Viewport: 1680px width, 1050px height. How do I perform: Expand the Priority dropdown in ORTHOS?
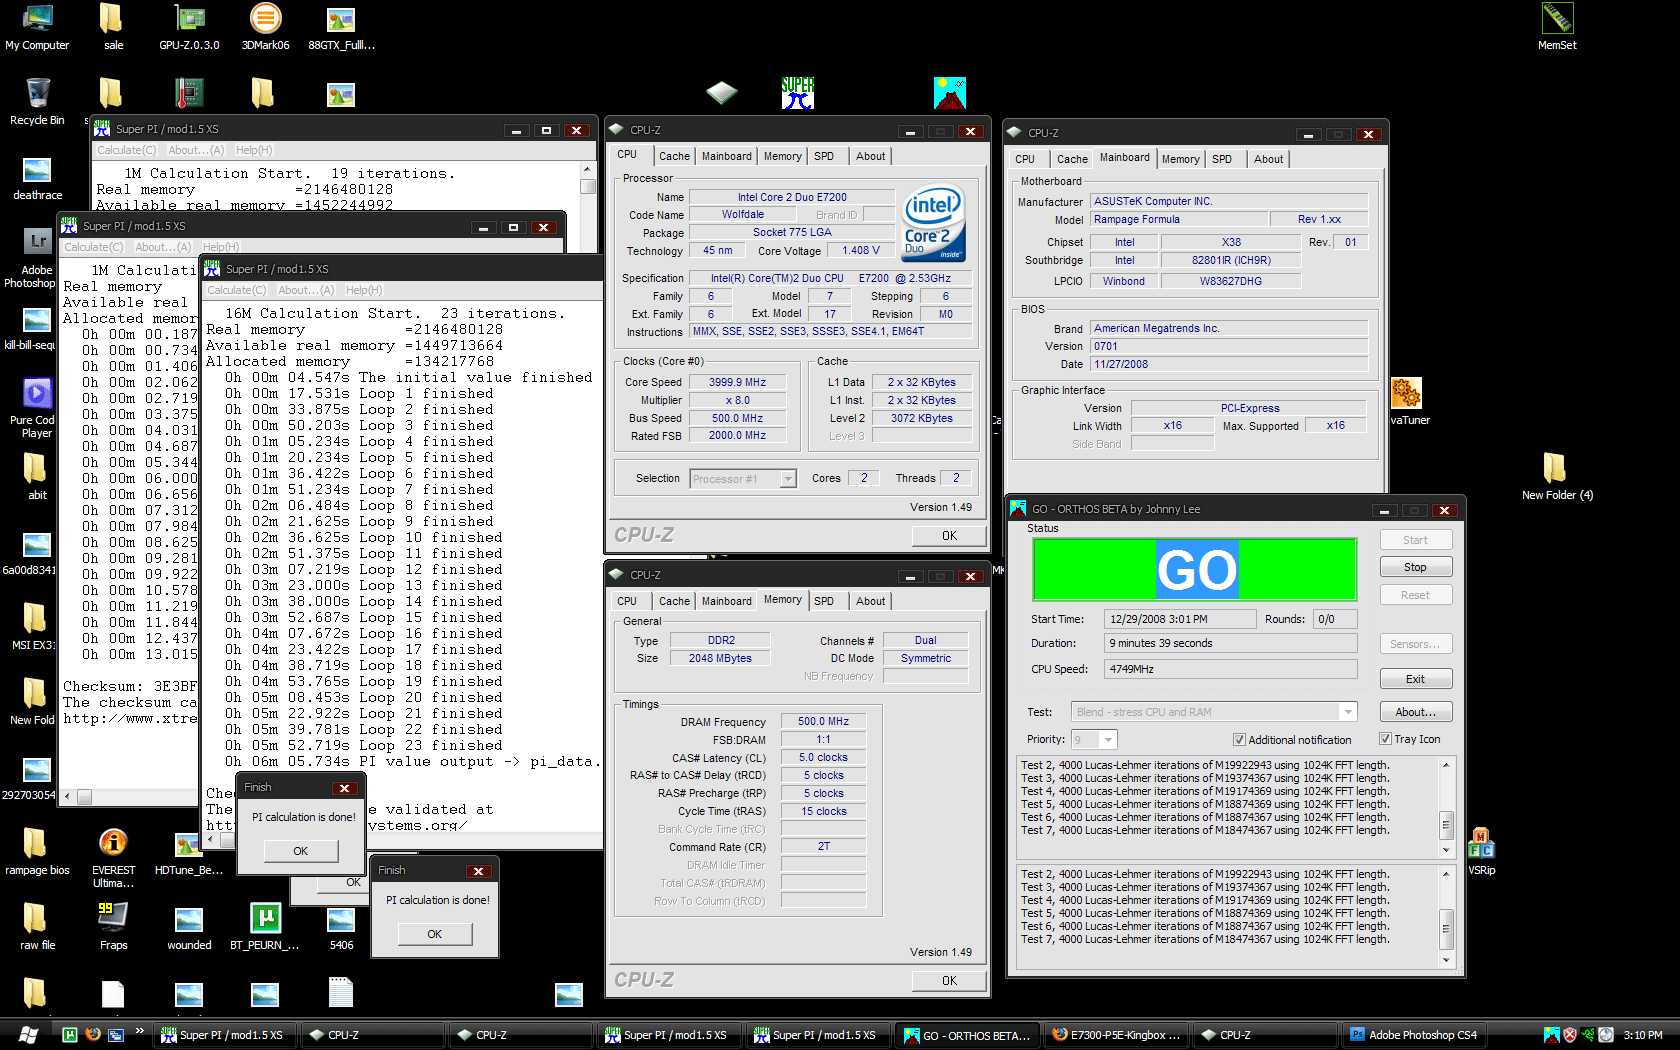point(1108,740)
